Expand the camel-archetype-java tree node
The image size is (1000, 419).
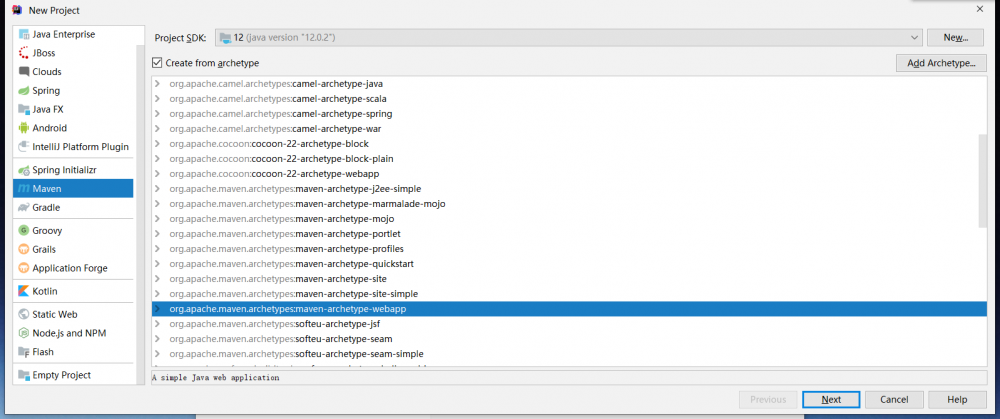(157, 84)
